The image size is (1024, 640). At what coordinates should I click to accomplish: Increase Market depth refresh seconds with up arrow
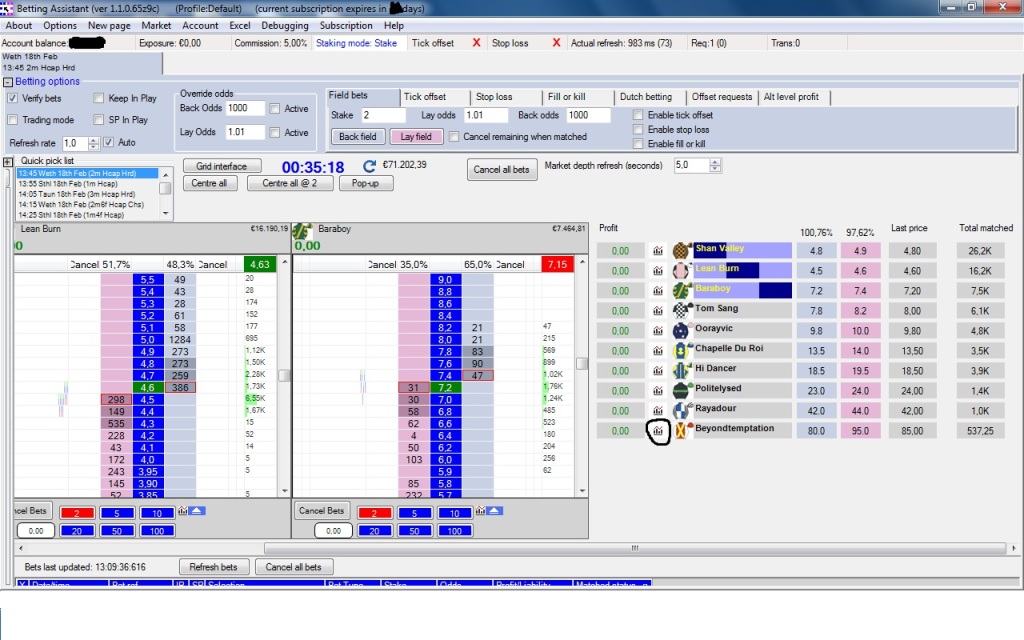pyautogui.click(x=713, y=162)
